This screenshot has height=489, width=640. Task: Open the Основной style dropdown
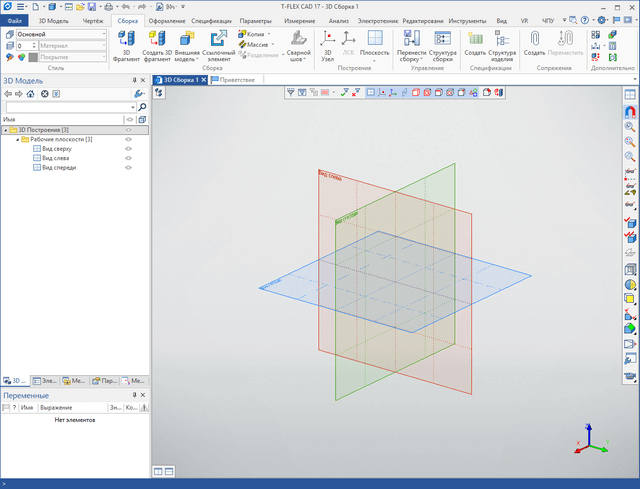[103, 34]
